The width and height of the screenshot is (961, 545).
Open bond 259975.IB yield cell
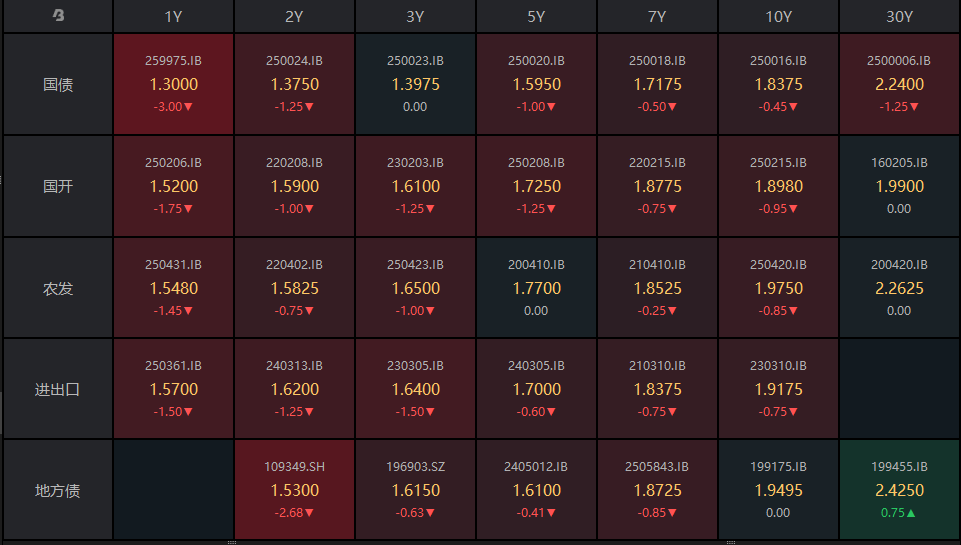coord(174,85)
